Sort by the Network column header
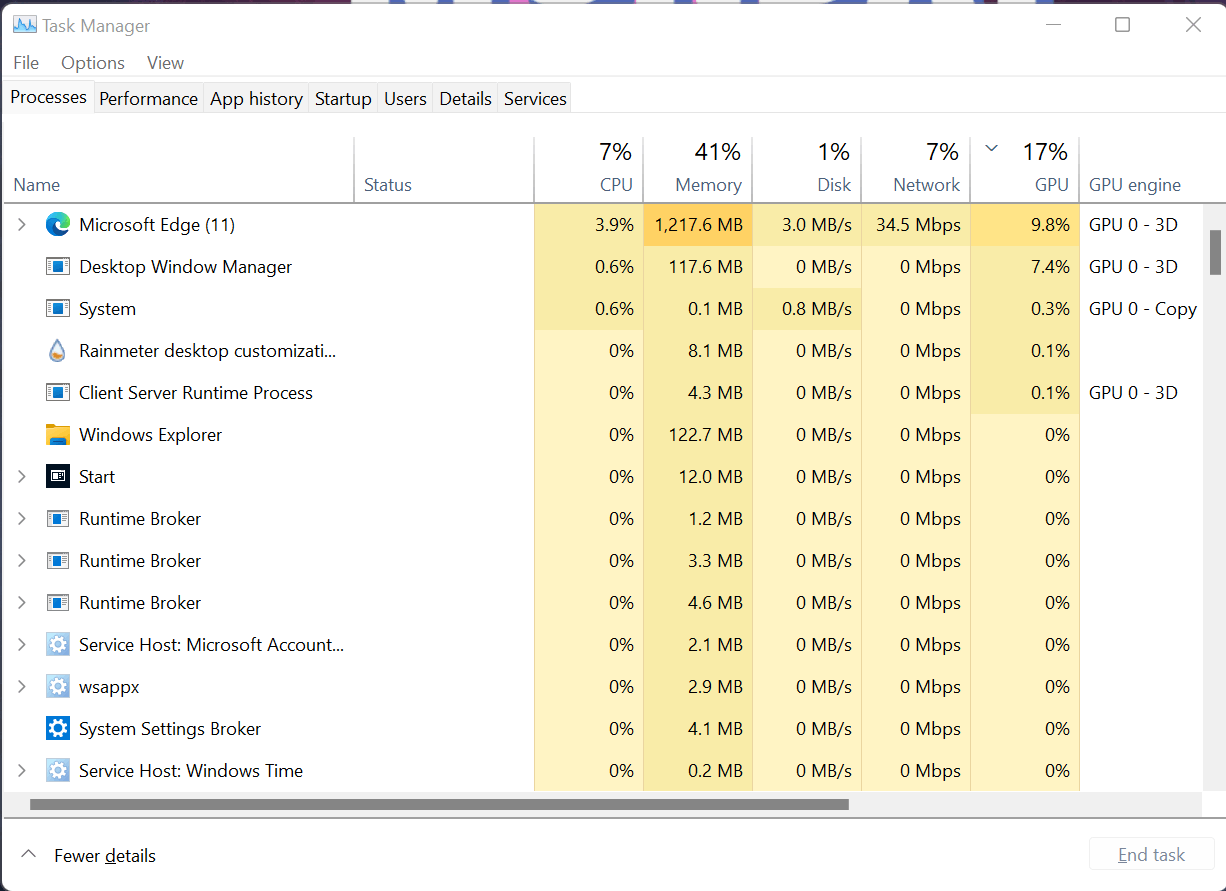The width and height of the screenshot is (1226, 891). (916, 168)
